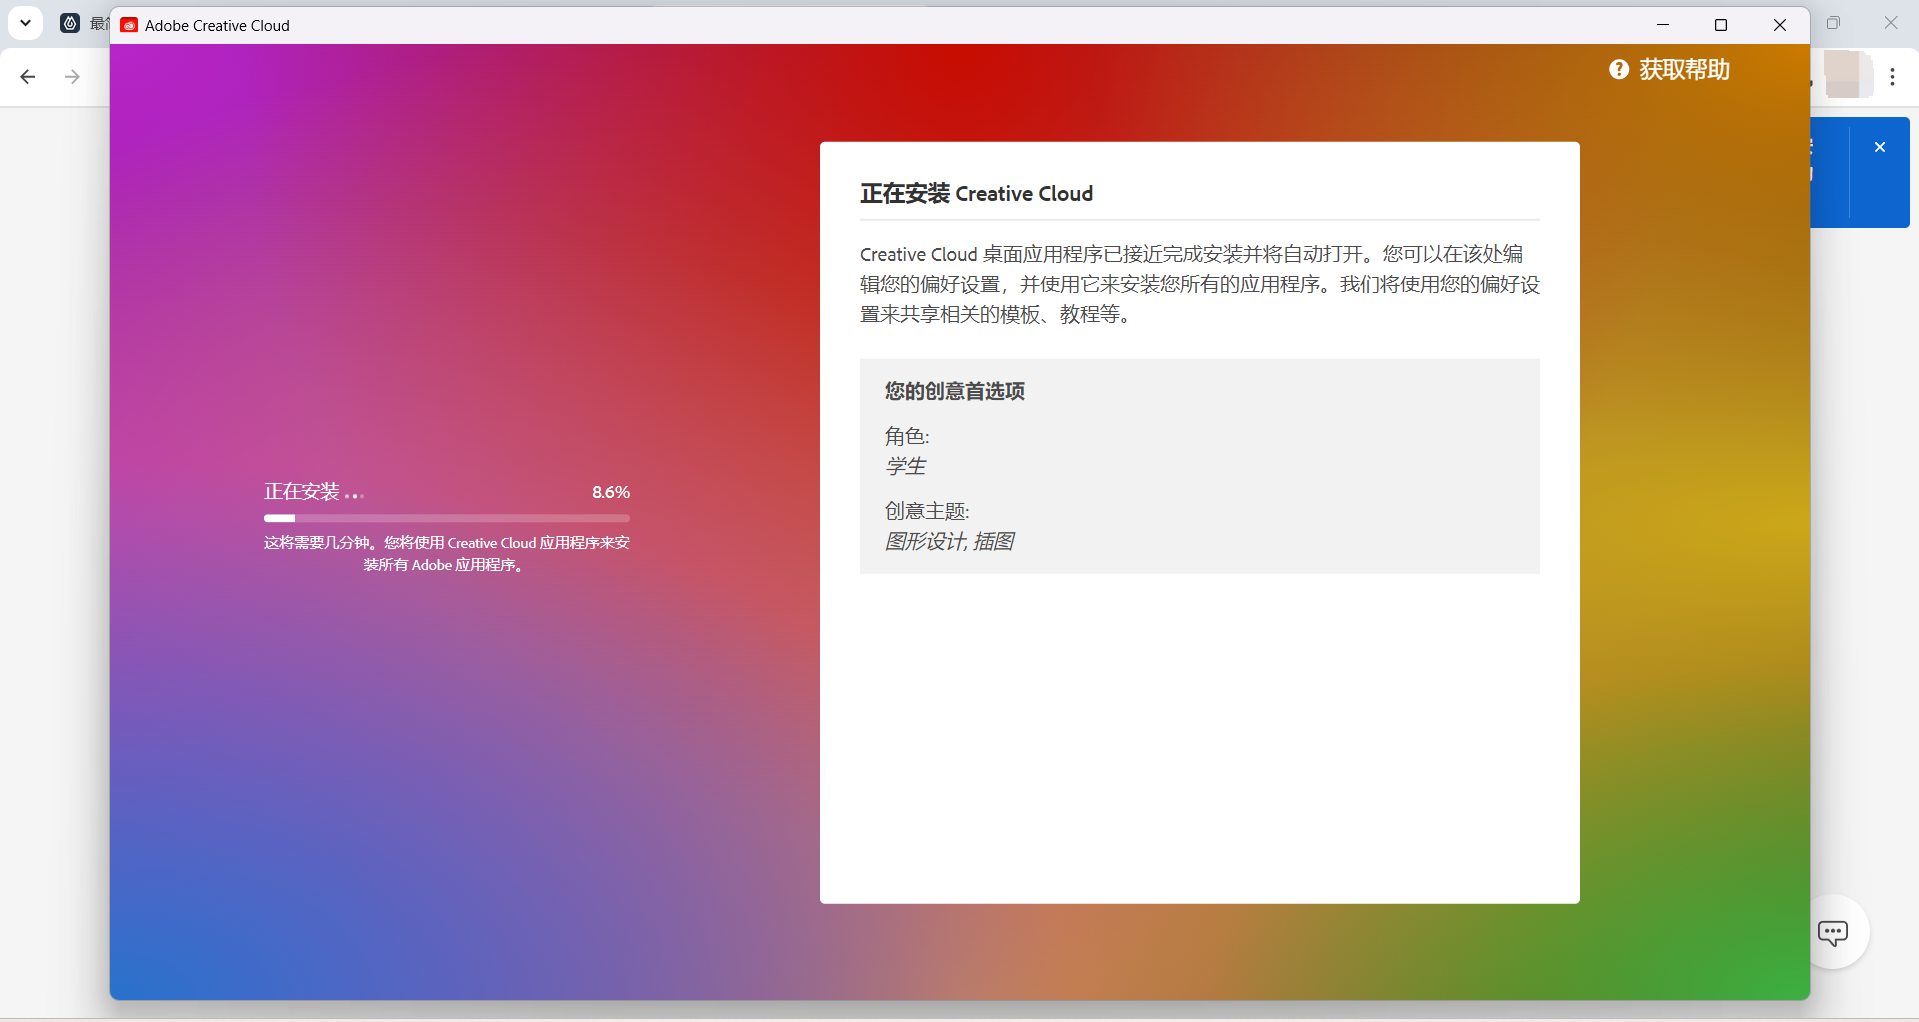Click the 图形设计, 插图 theme value

(949, 541)
